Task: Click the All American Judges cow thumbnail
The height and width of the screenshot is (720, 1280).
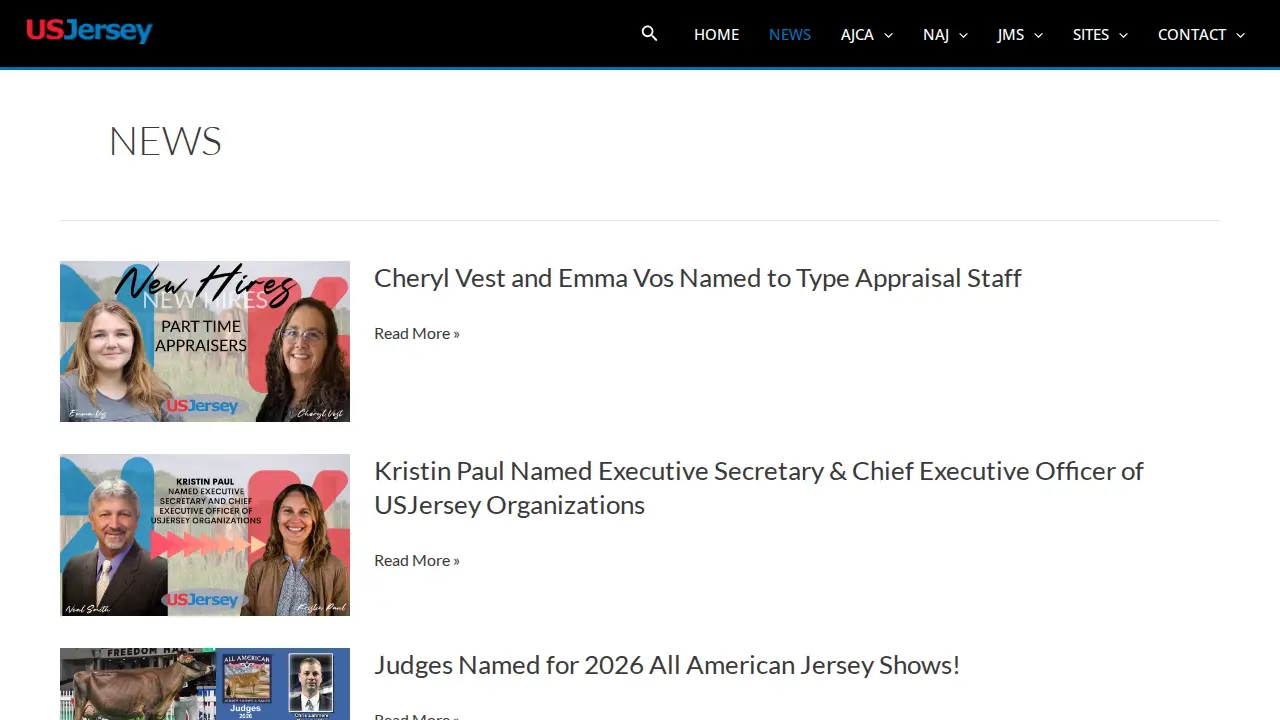Action: point(205,684)
